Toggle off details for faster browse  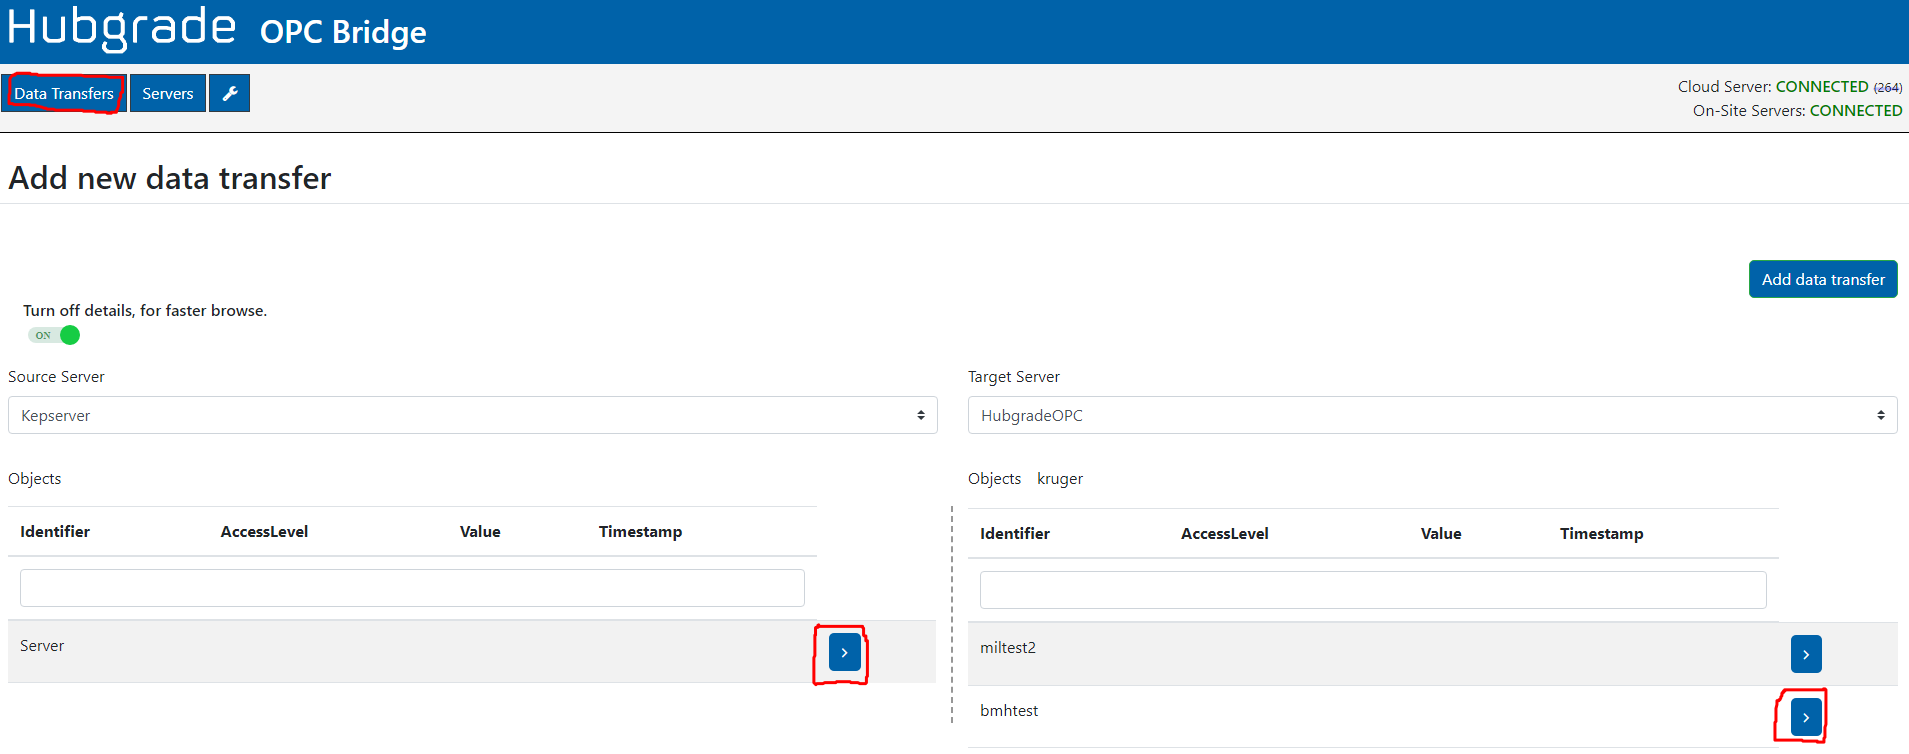click(x=55, y=335)
